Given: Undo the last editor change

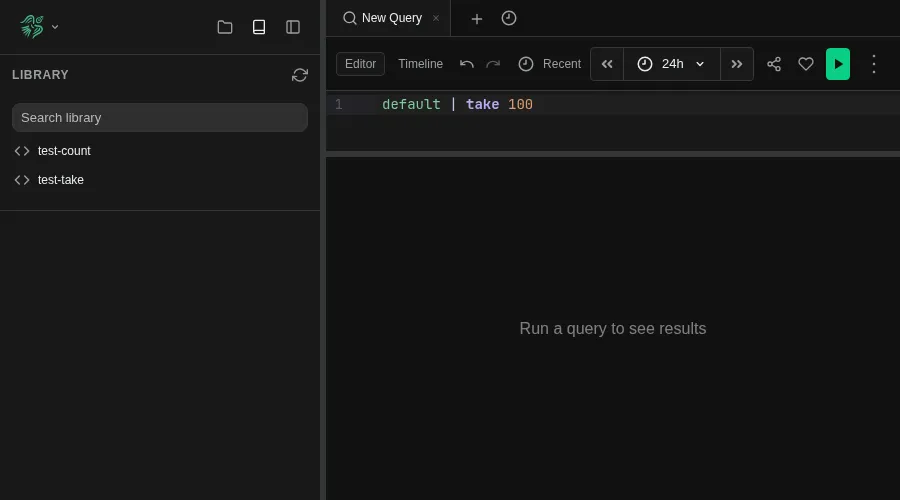Looking at the screenshot, I should coord(467,64).
